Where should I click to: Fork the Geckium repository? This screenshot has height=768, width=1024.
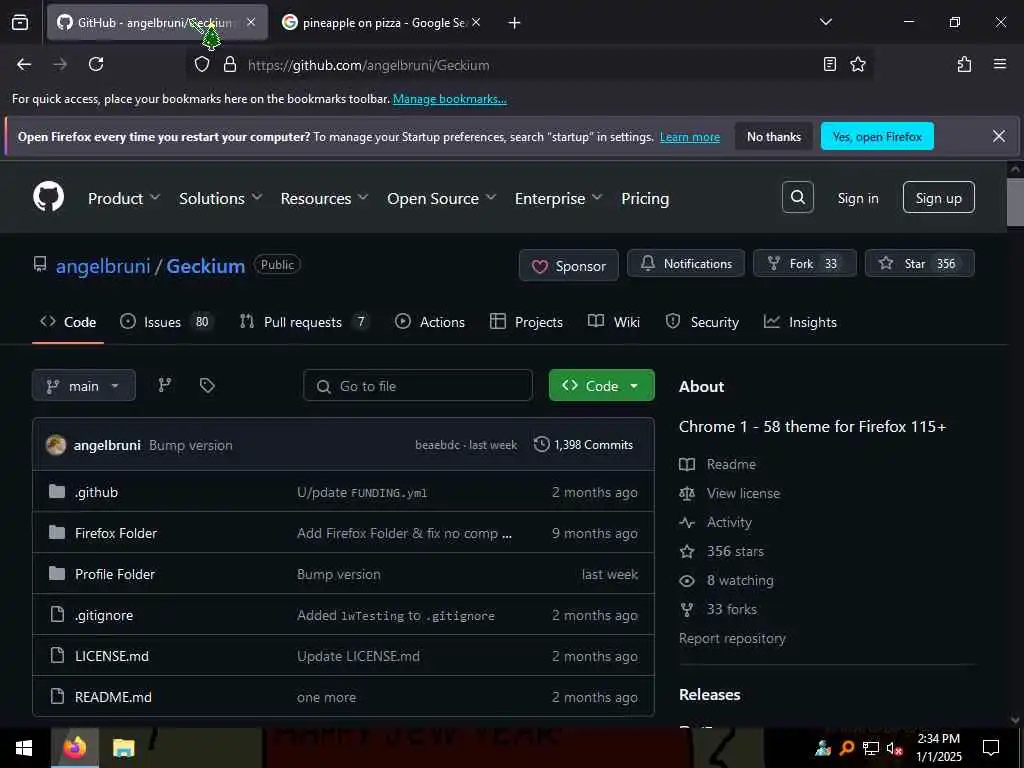pos(805,263)
